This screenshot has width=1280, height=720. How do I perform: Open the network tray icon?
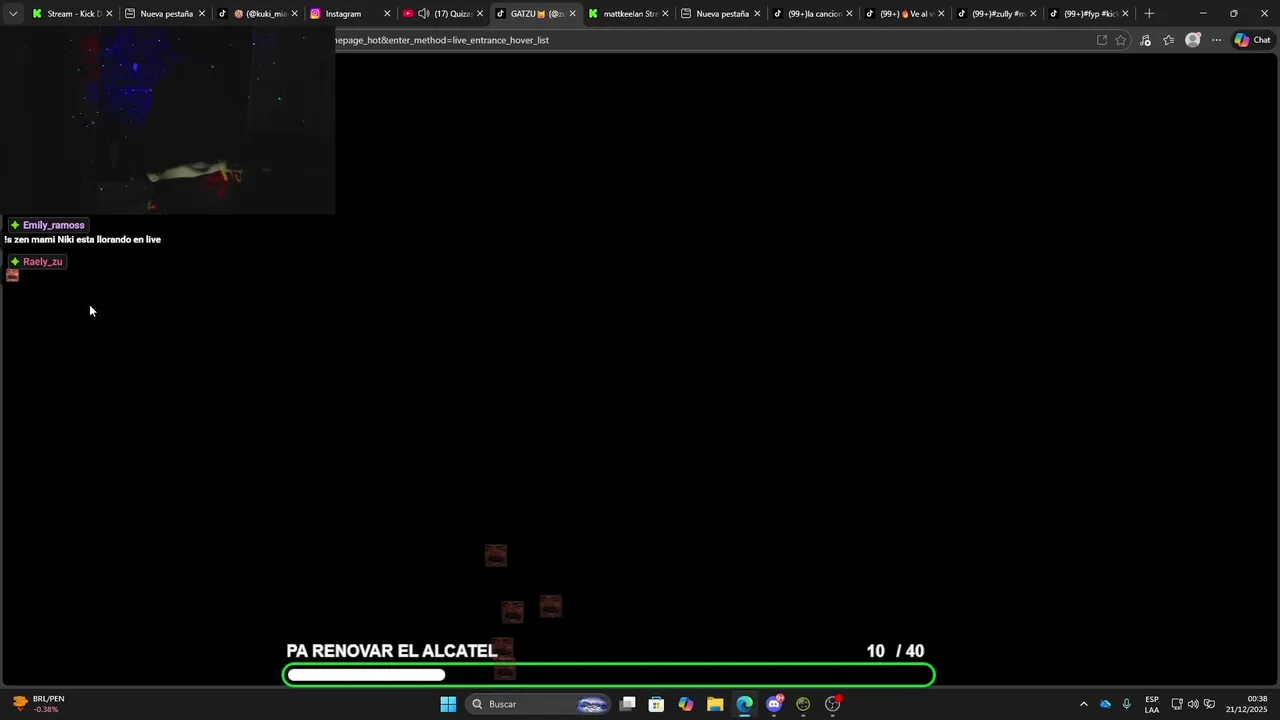point(1177,704)
